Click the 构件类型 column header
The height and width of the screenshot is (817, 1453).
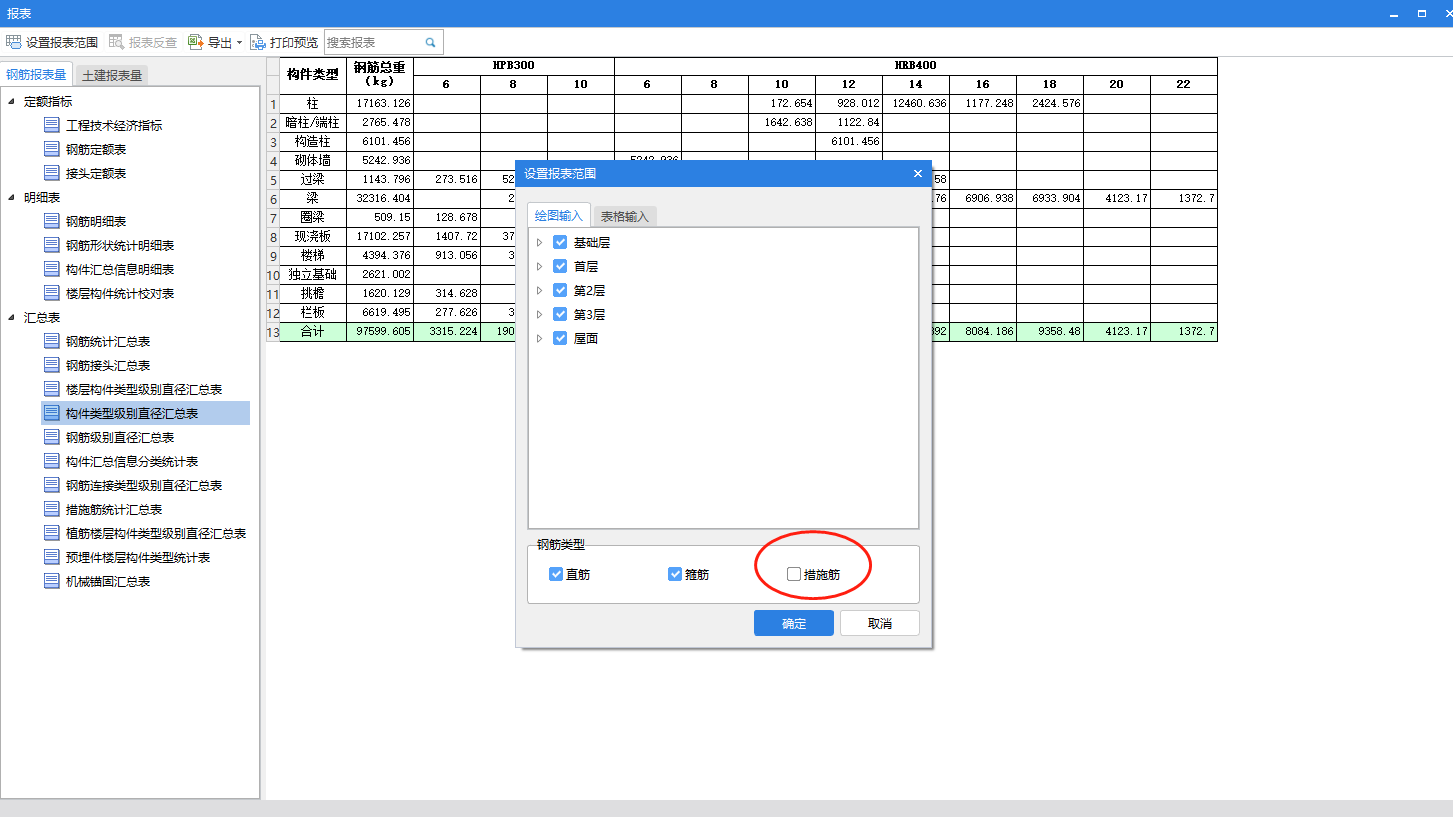pos(312,74)
